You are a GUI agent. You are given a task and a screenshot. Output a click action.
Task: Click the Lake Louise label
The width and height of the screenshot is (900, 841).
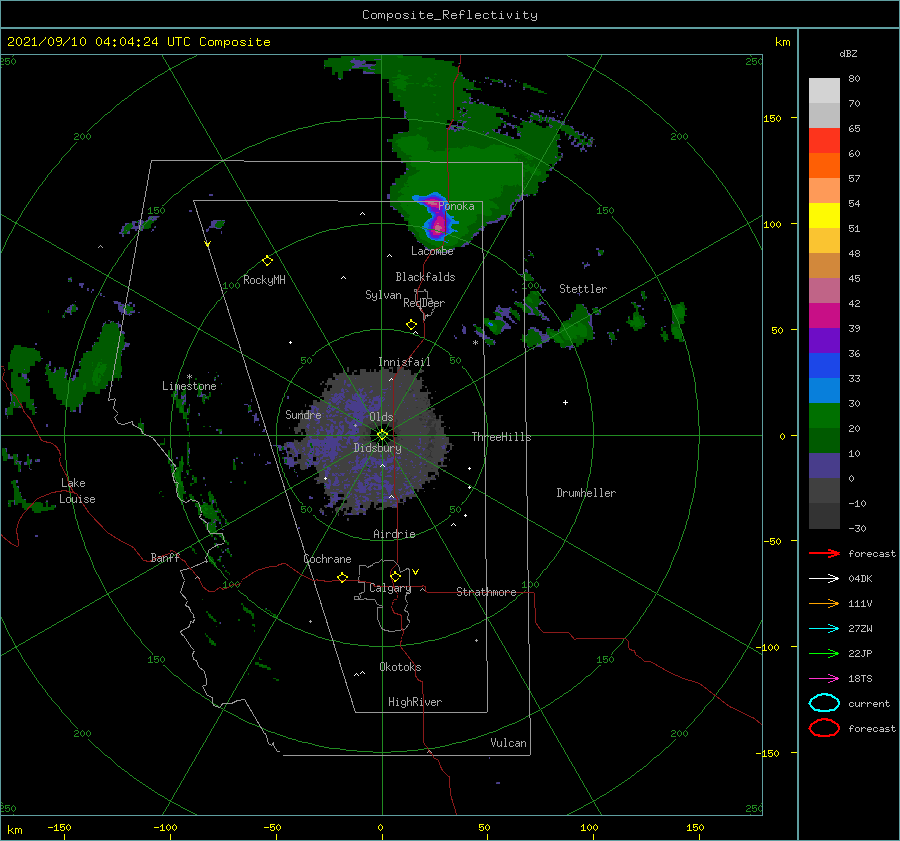pyautogui.click(x=77, y=491)
